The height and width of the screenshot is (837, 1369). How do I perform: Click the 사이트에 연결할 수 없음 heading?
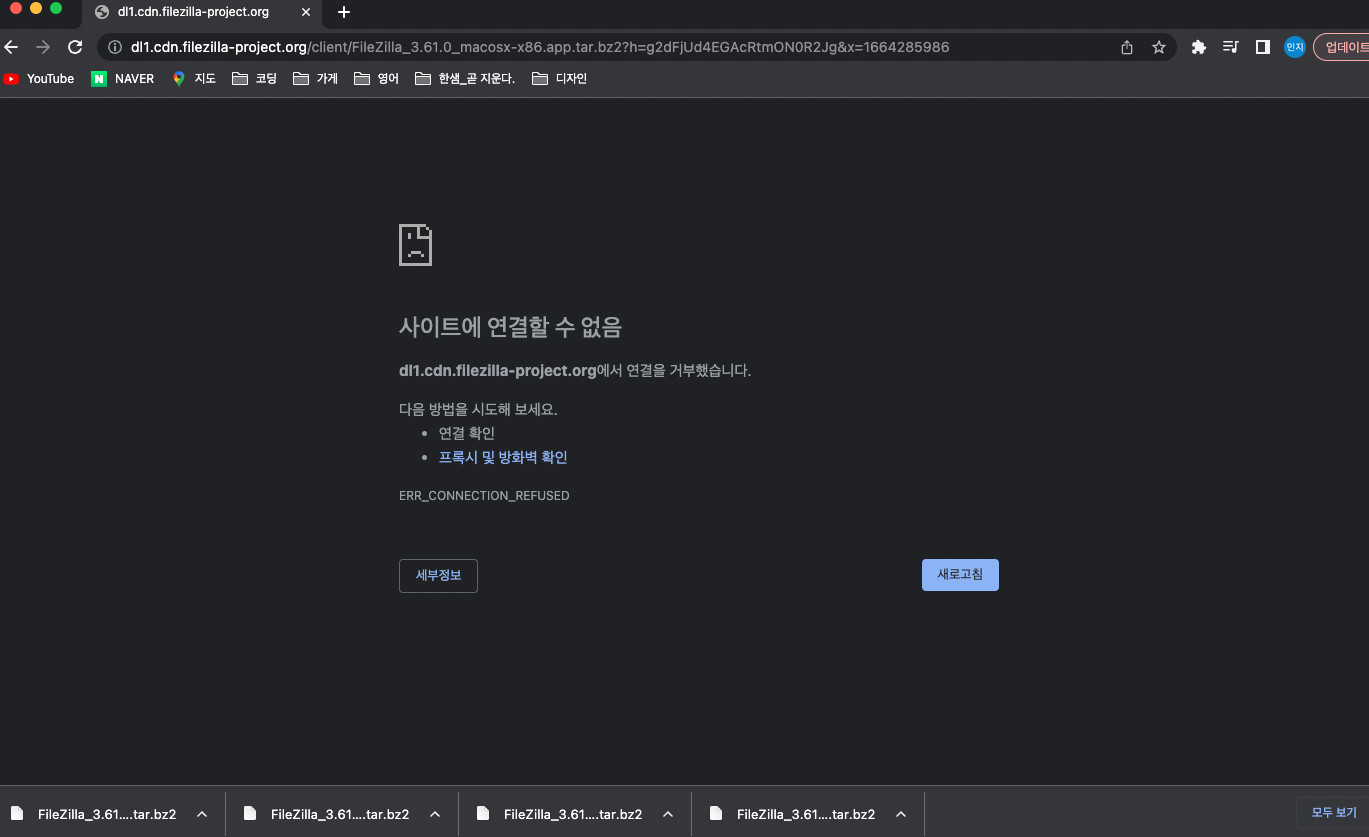coord(510,327)
